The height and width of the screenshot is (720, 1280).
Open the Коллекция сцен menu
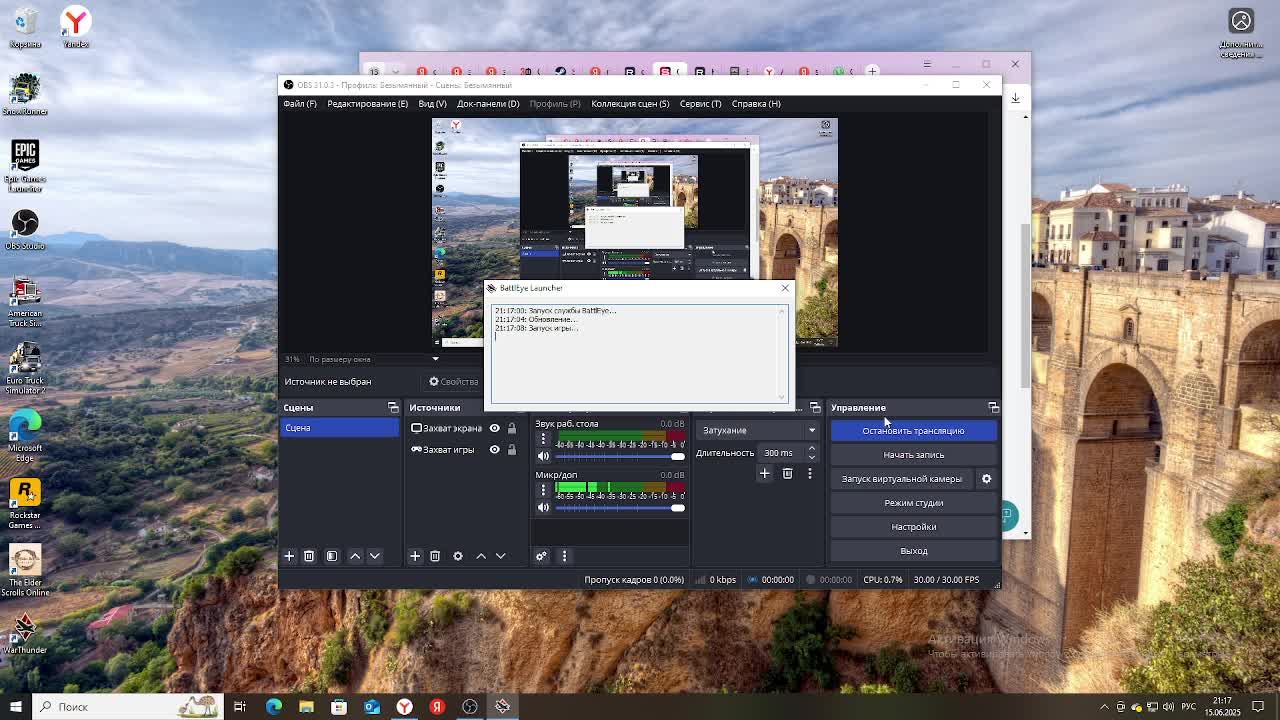[x=629, y=104]
